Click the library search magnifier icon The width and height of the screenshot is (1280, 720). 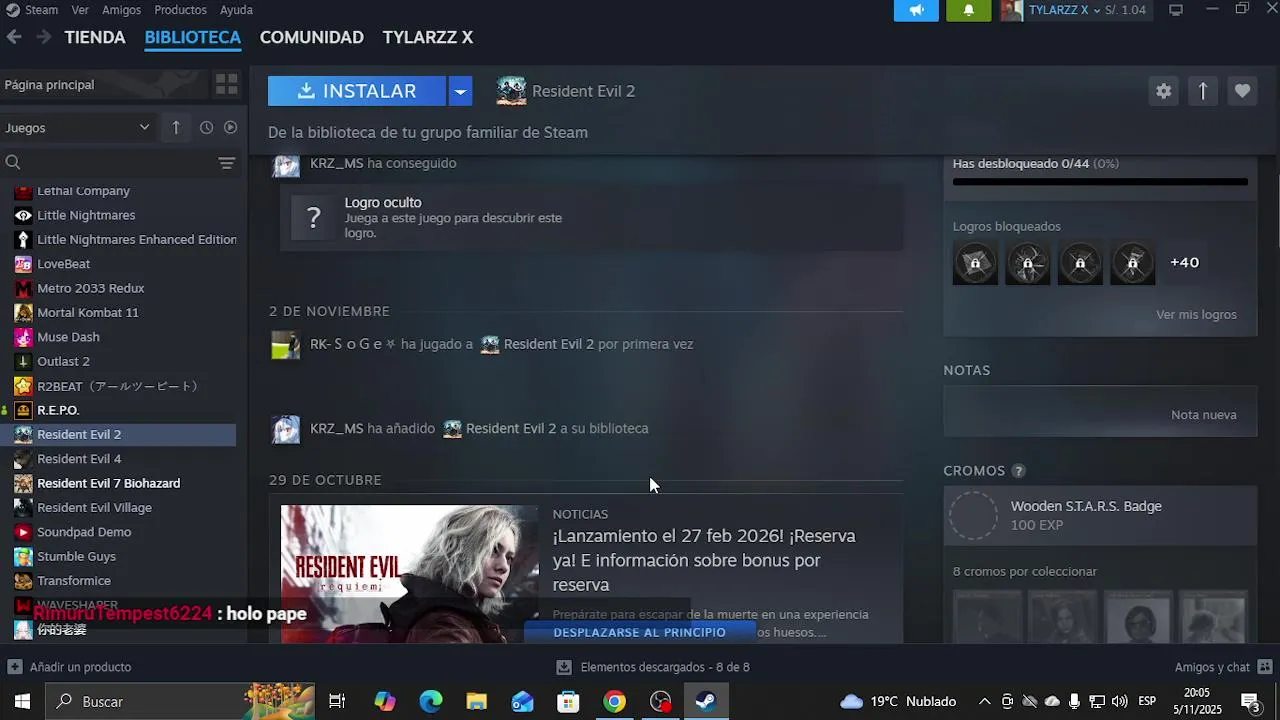[13, 162]
